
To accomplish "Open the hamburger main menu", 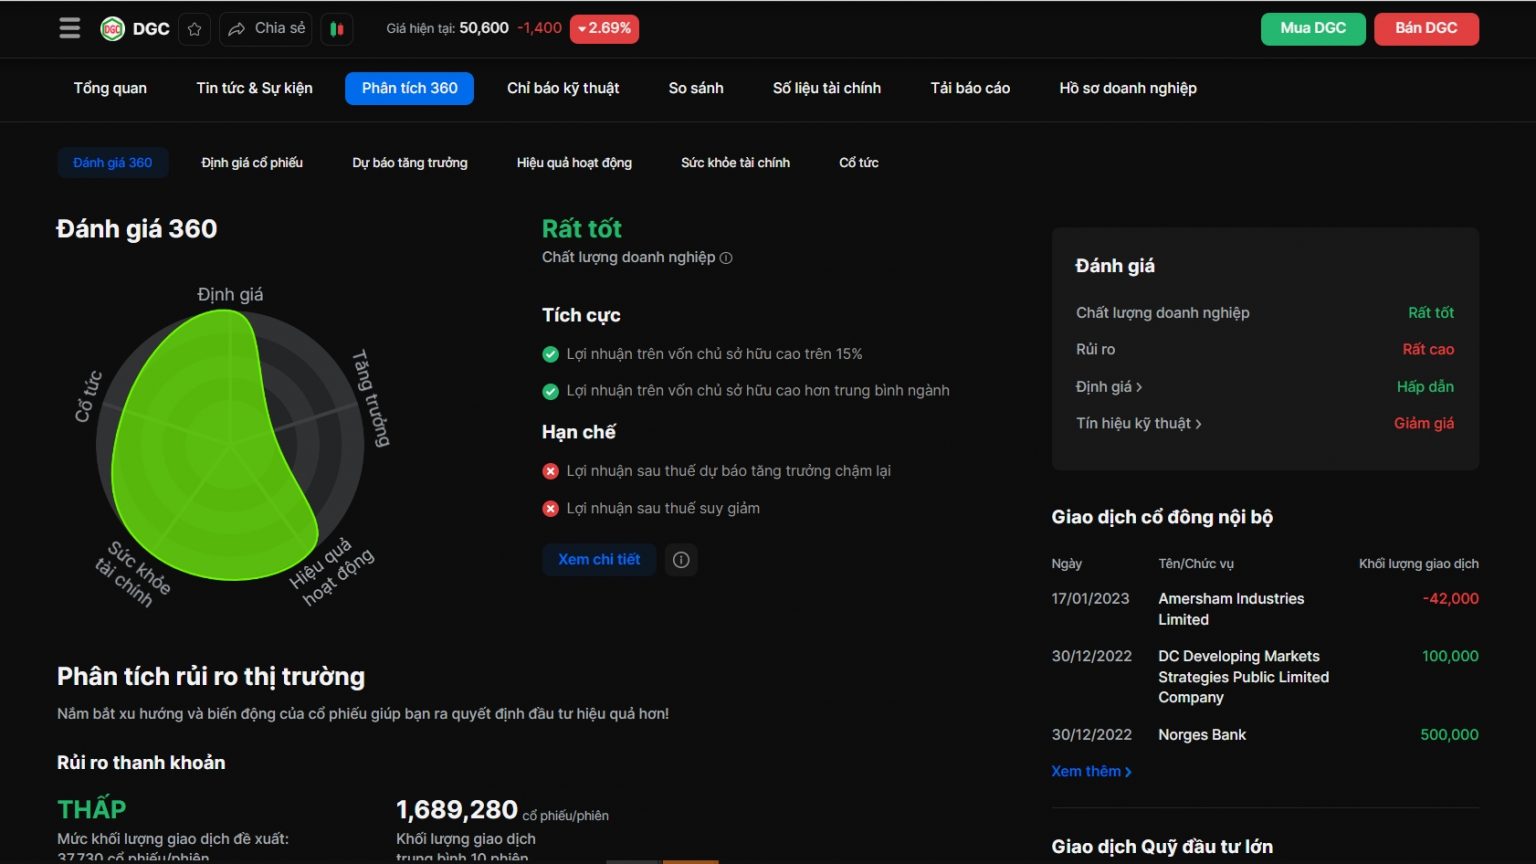I will 69,28.
